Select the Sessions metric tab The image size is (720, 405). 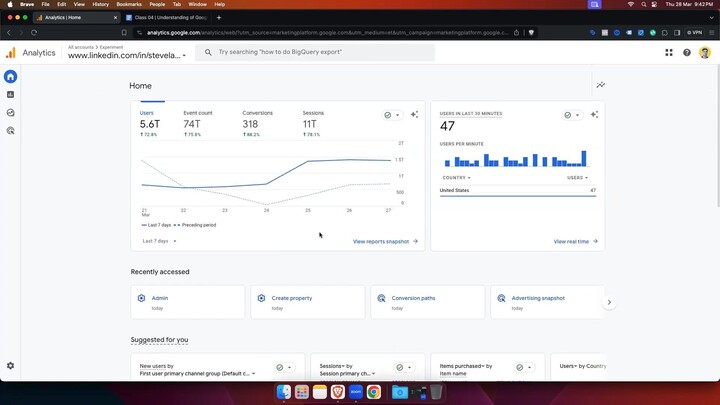[313, 124]
